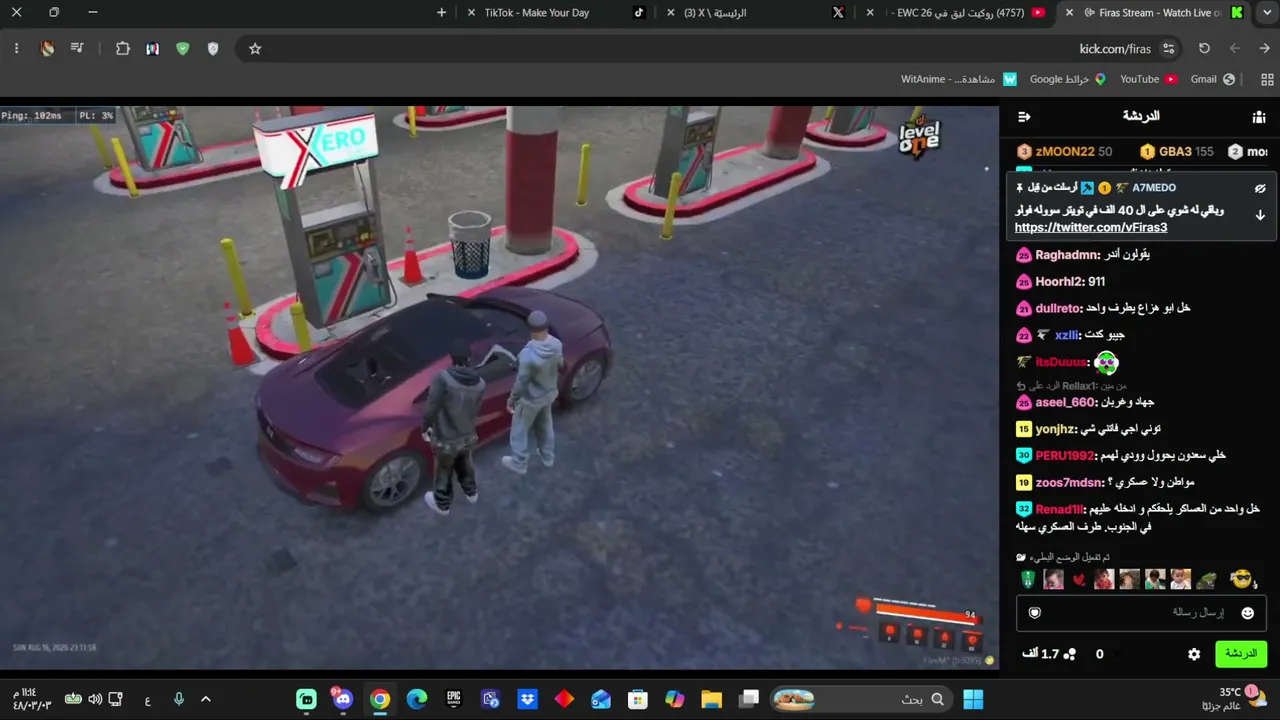Screen dimensions: 1280x720
Task: Open aseel_660's chat profile
Action: (1065, 402)
